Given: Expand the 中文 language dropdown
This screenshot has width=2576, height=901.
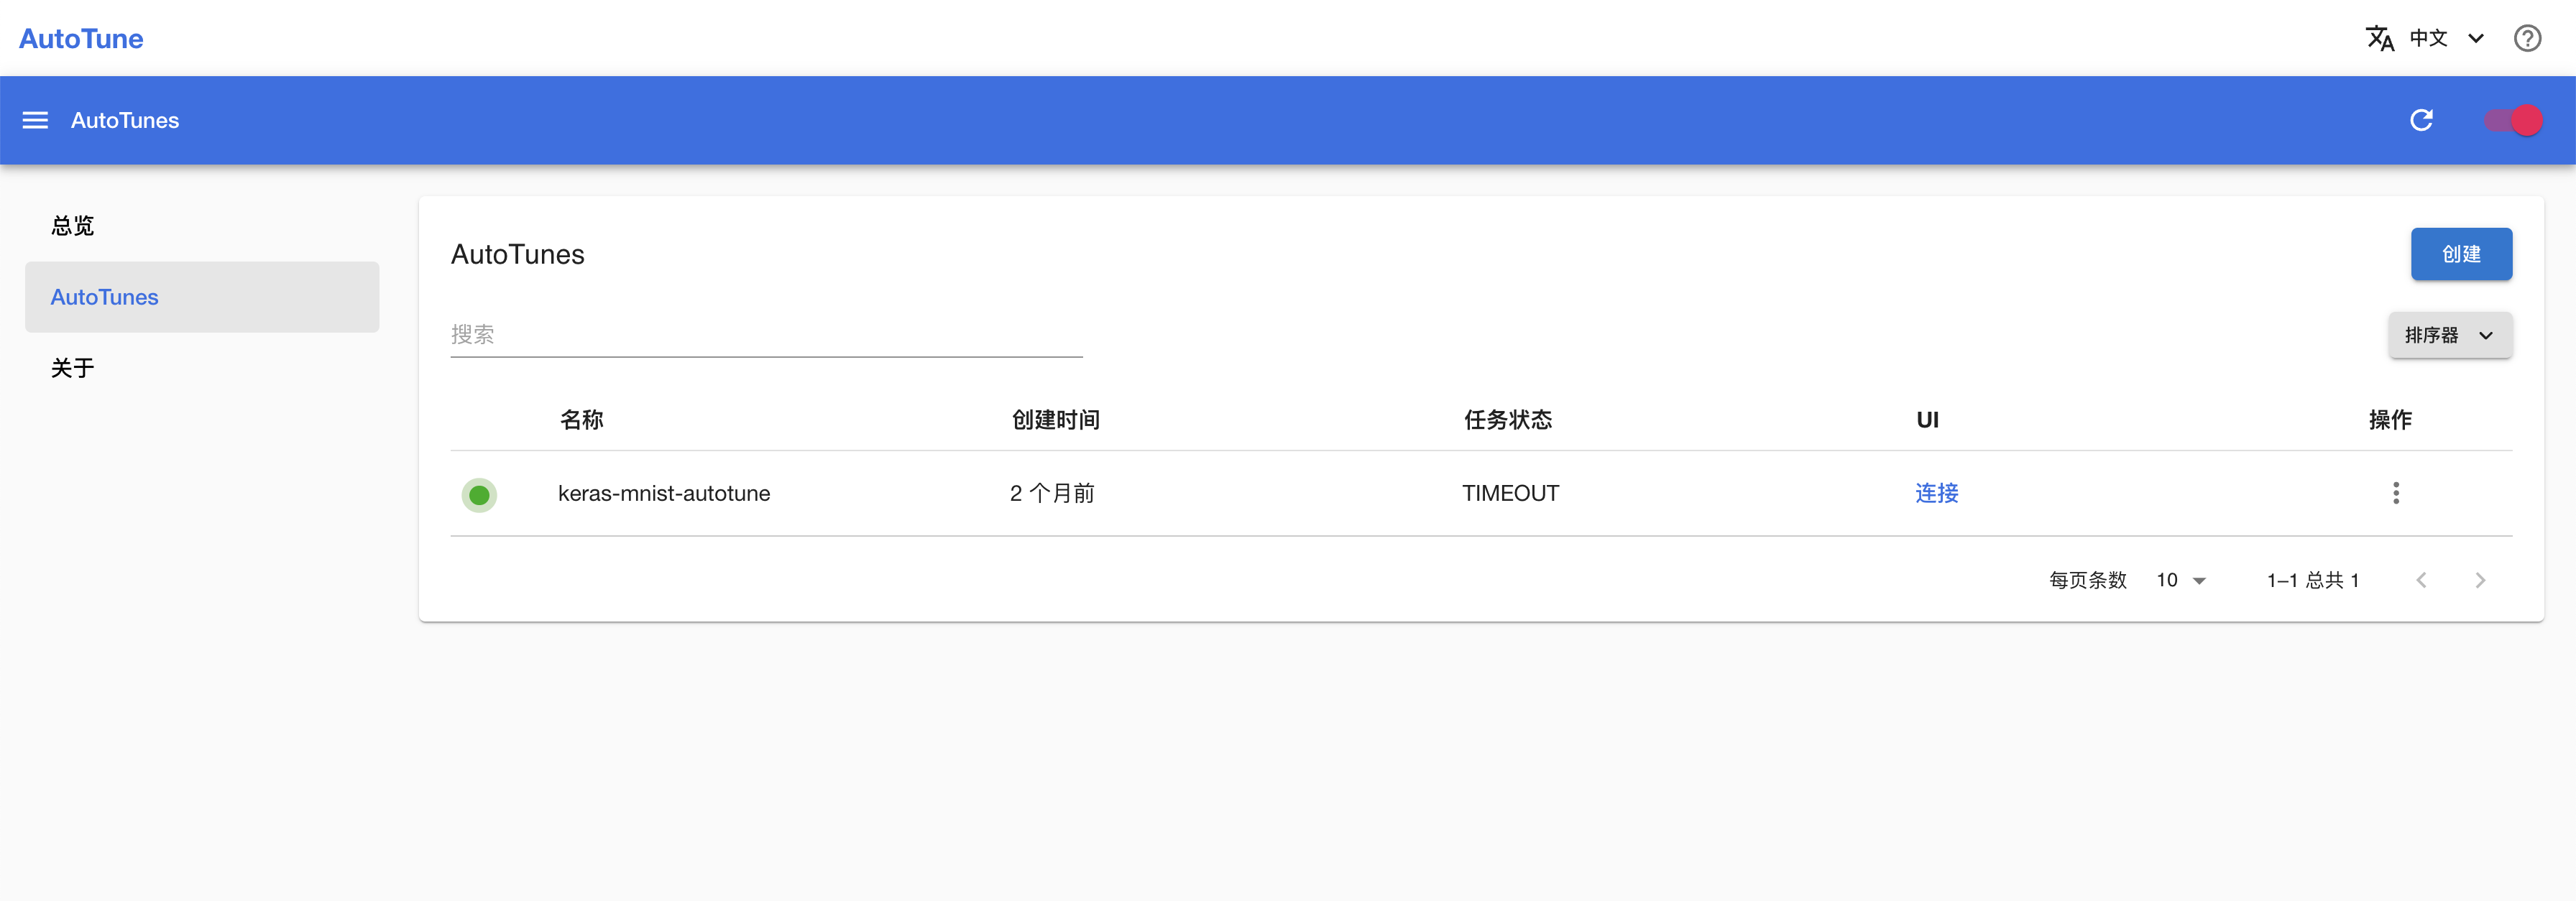Looking at the screenshot, I should [2446, 38].
